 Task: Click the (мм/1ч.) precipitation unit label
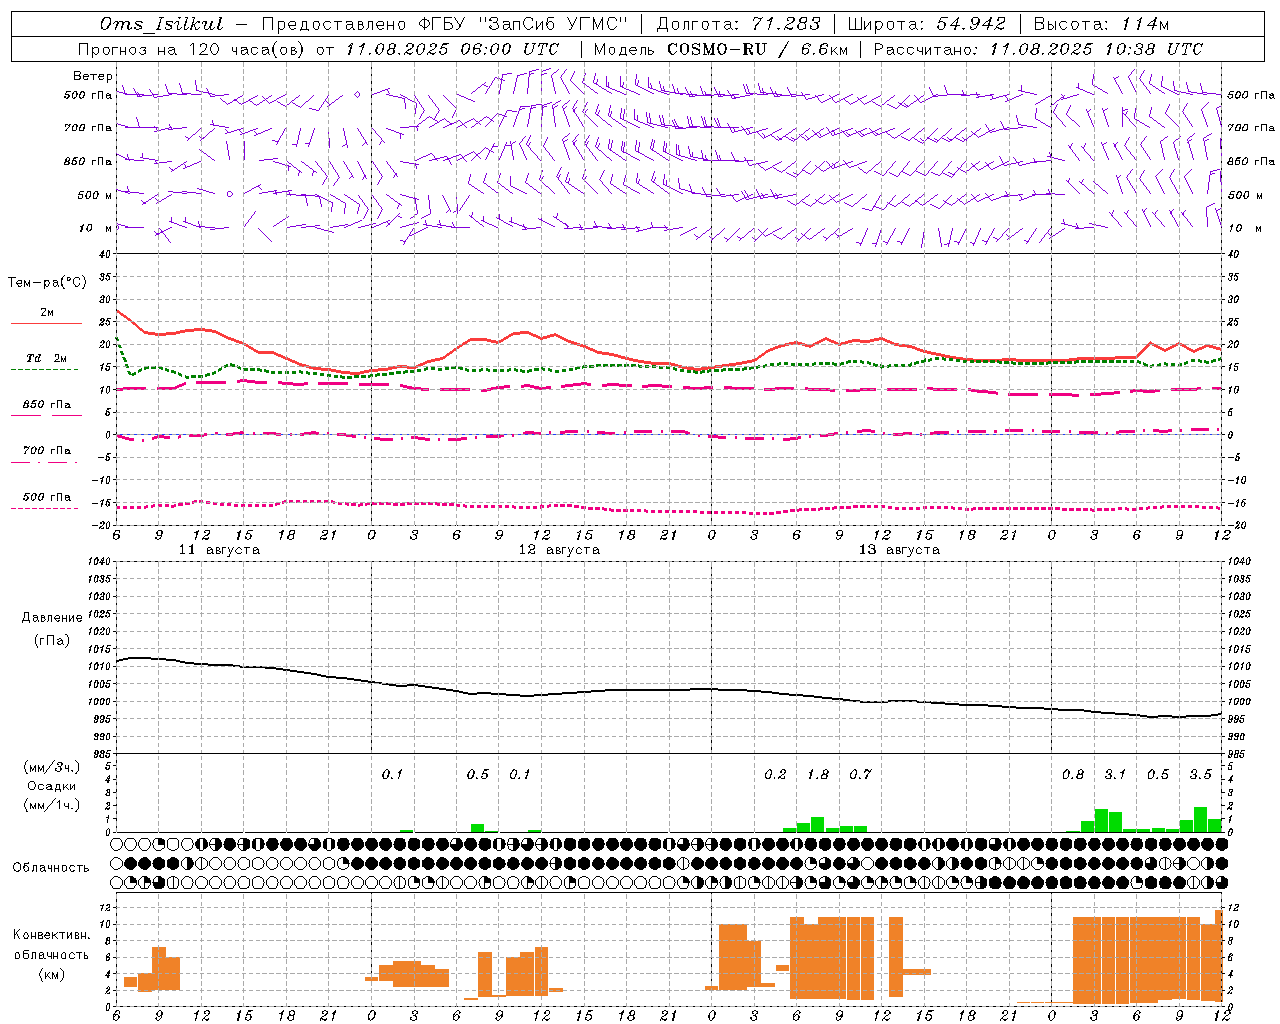(52, 805)
